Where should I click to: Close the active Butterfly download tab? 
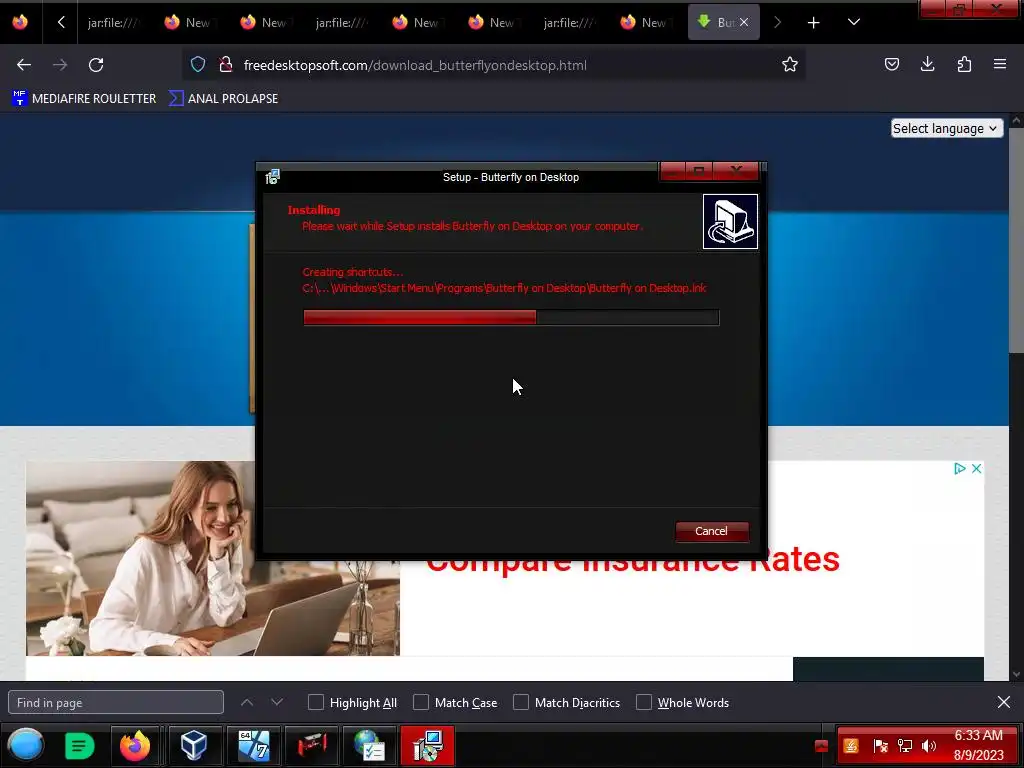[744, 22]
